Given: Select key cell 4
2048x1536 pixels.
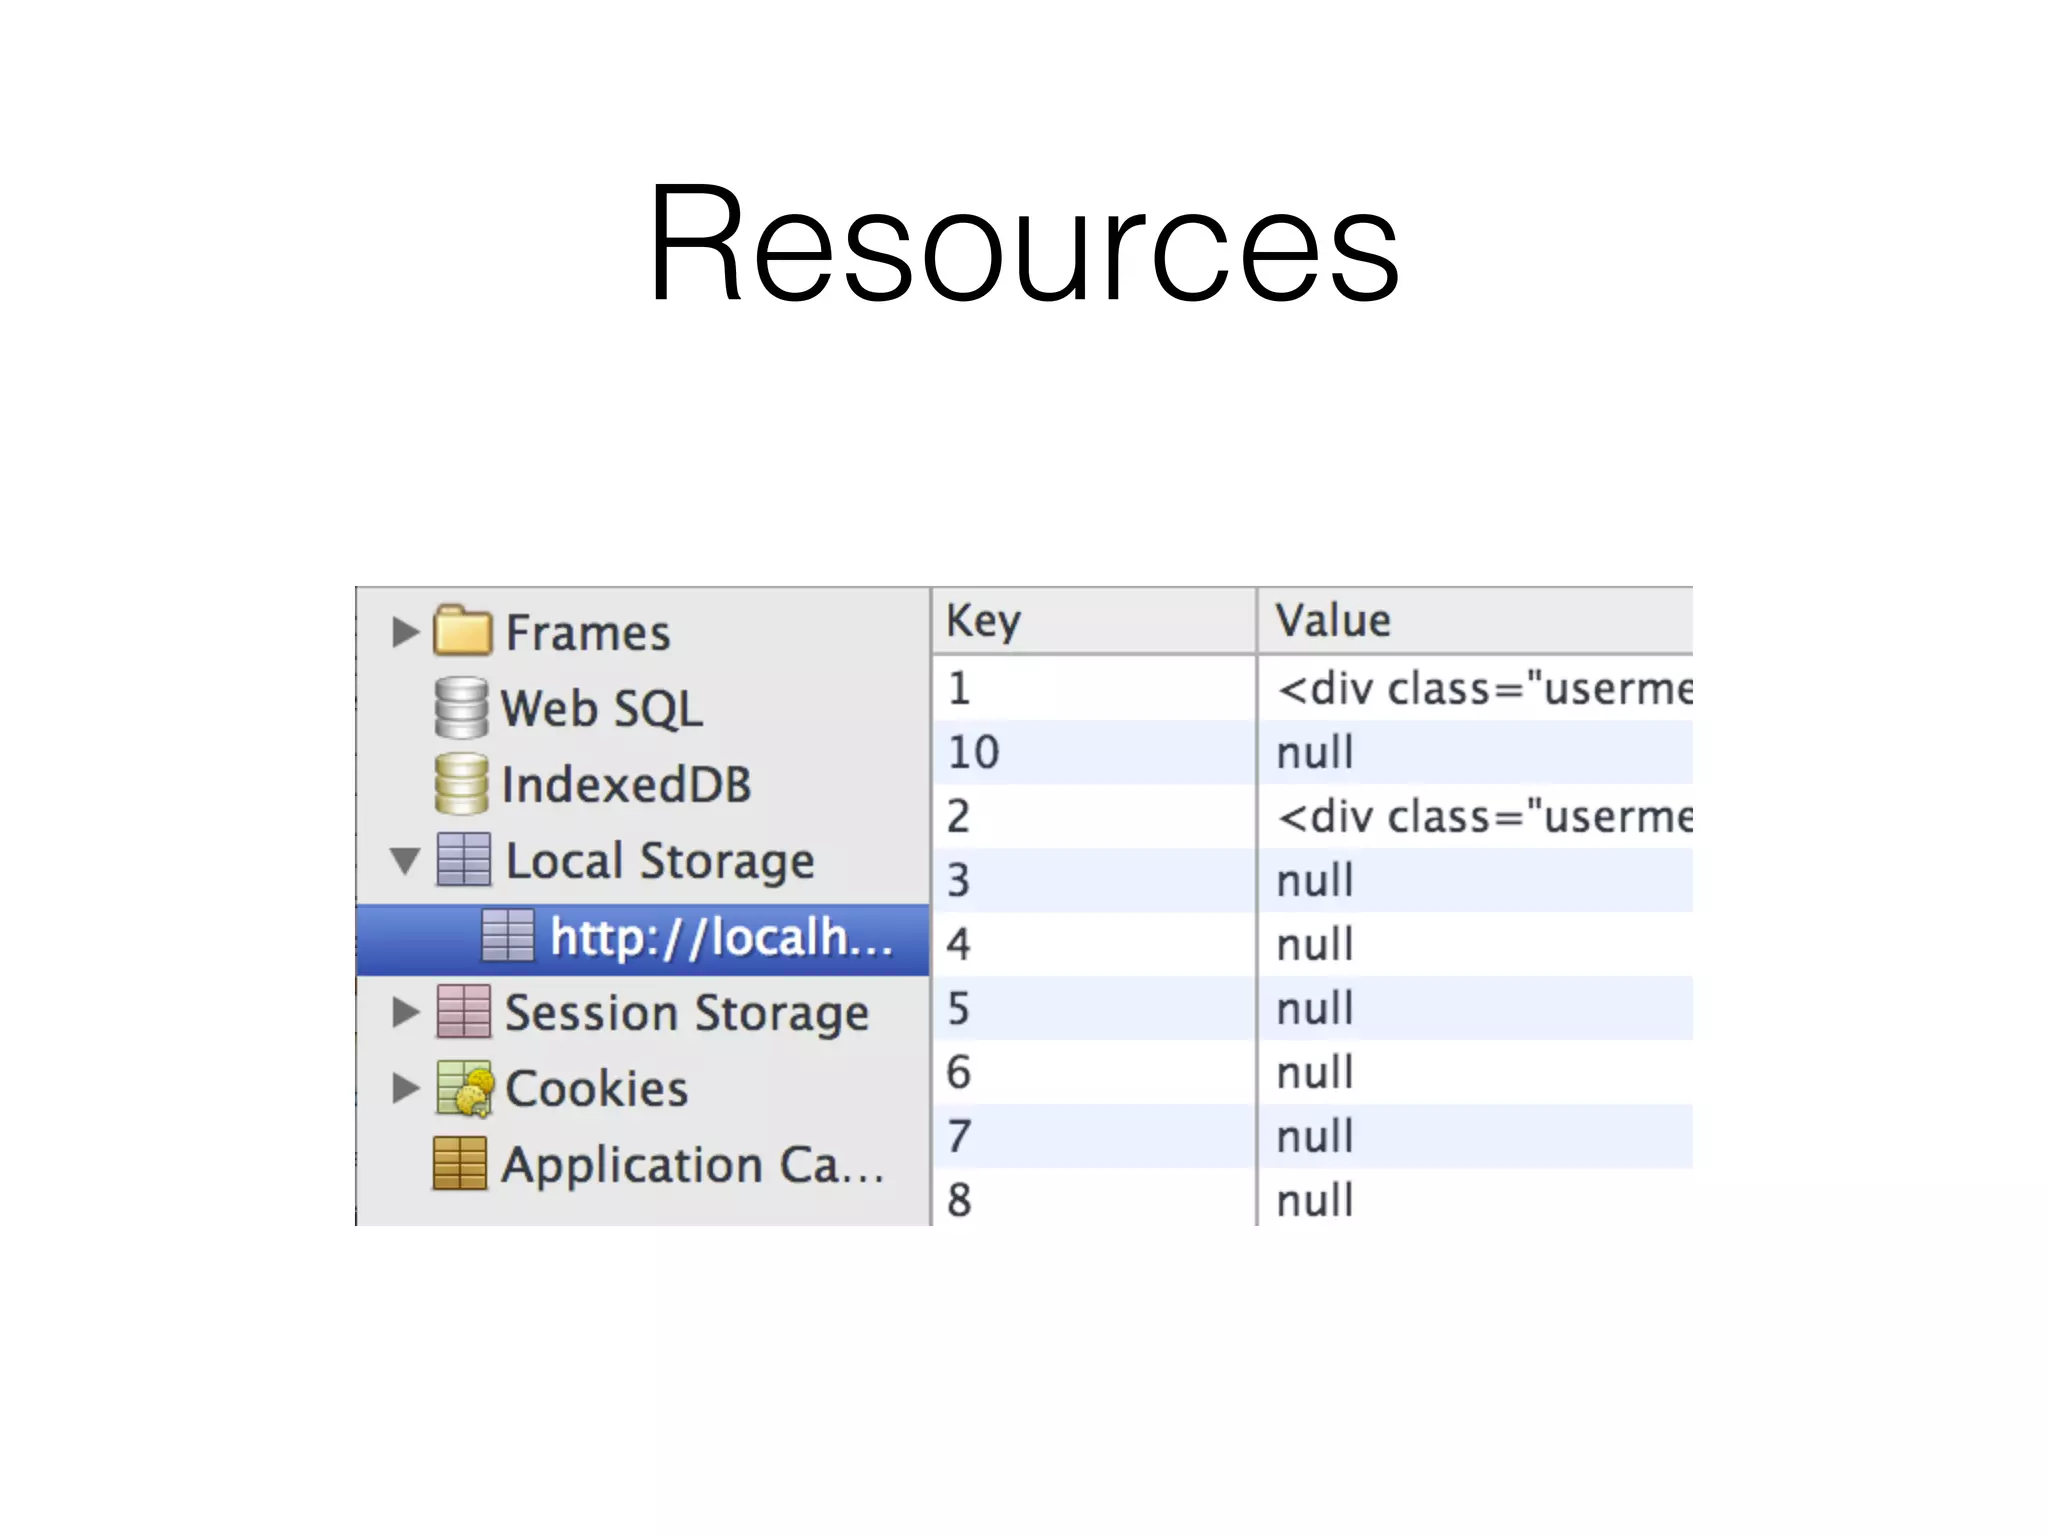Looking at the screenshot, I should [1094, 944].
